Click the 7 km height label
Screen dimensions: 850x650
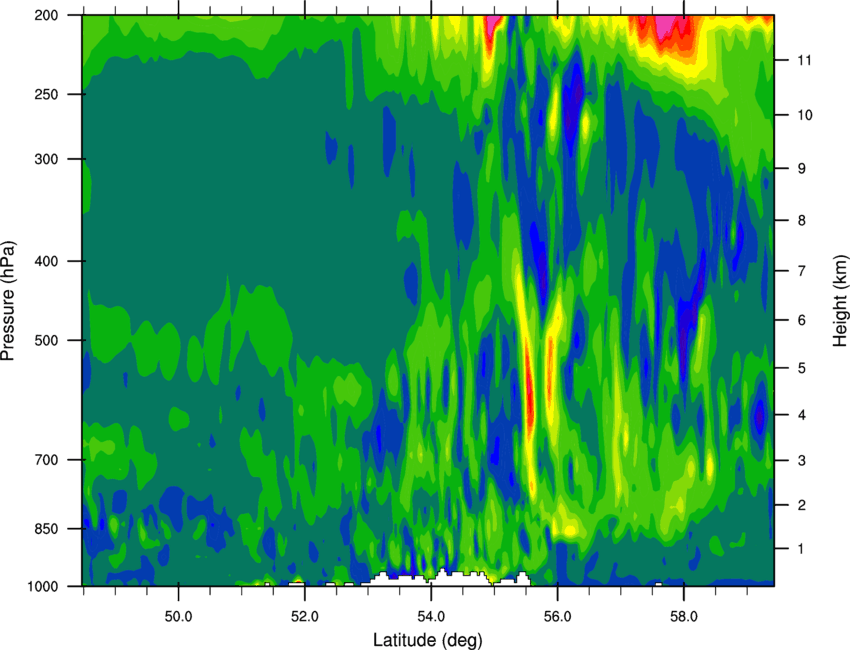pos(802,271)
